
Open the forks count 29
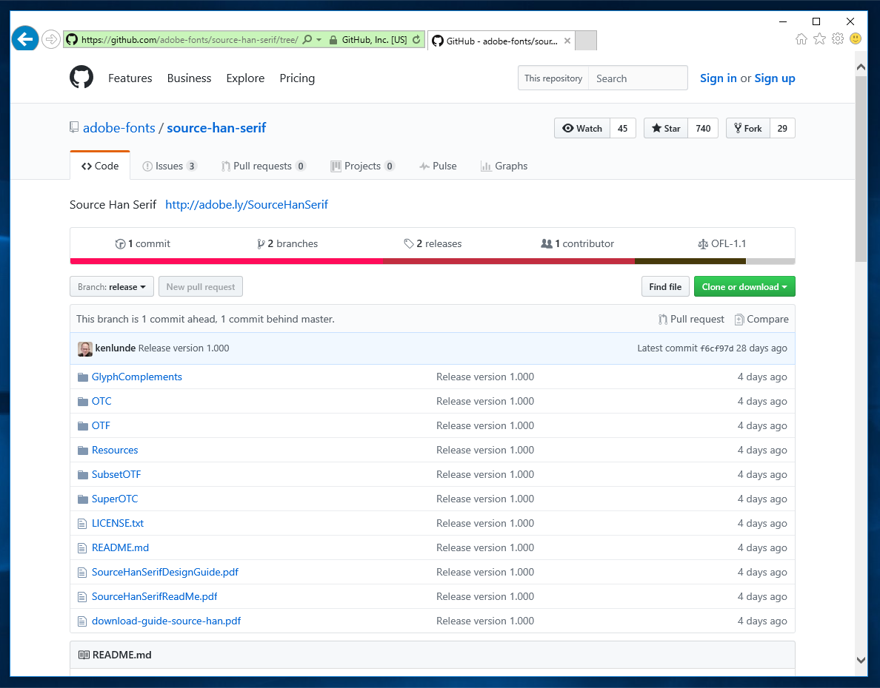782,129
